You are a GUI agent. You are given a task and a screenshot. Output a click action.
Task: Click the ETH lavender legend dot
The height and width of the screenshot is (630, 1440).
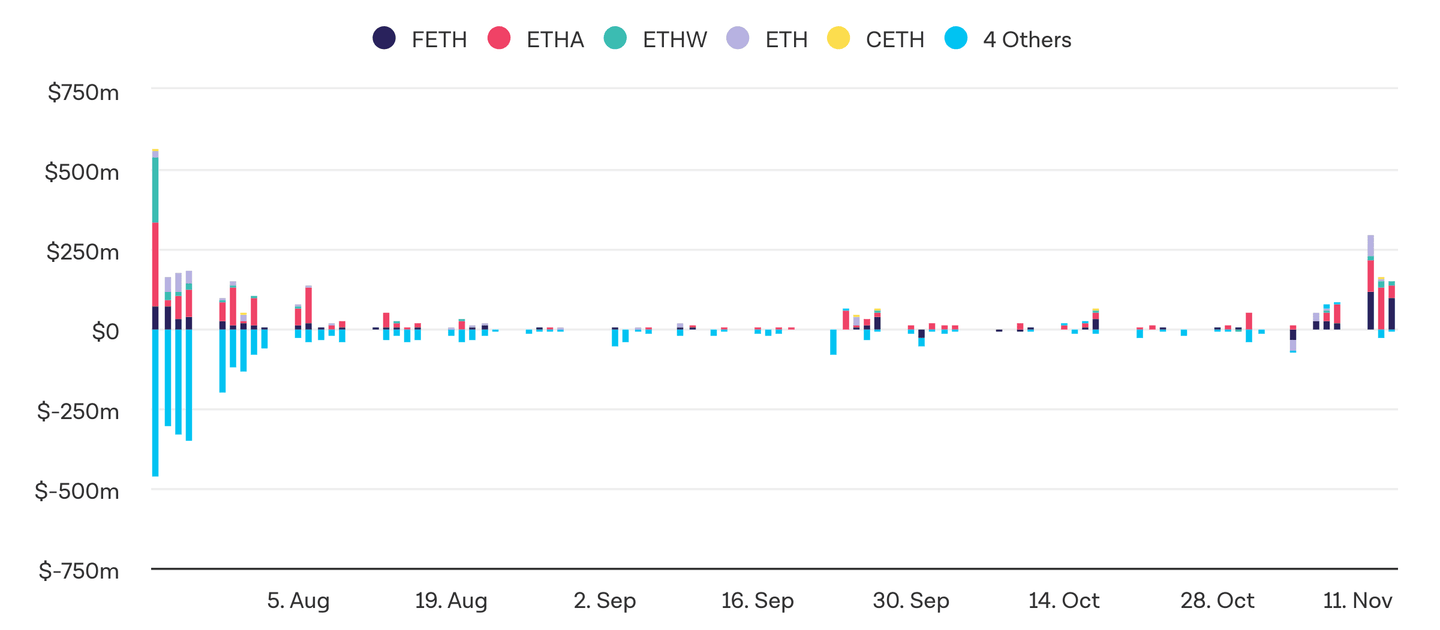(738, 39)
